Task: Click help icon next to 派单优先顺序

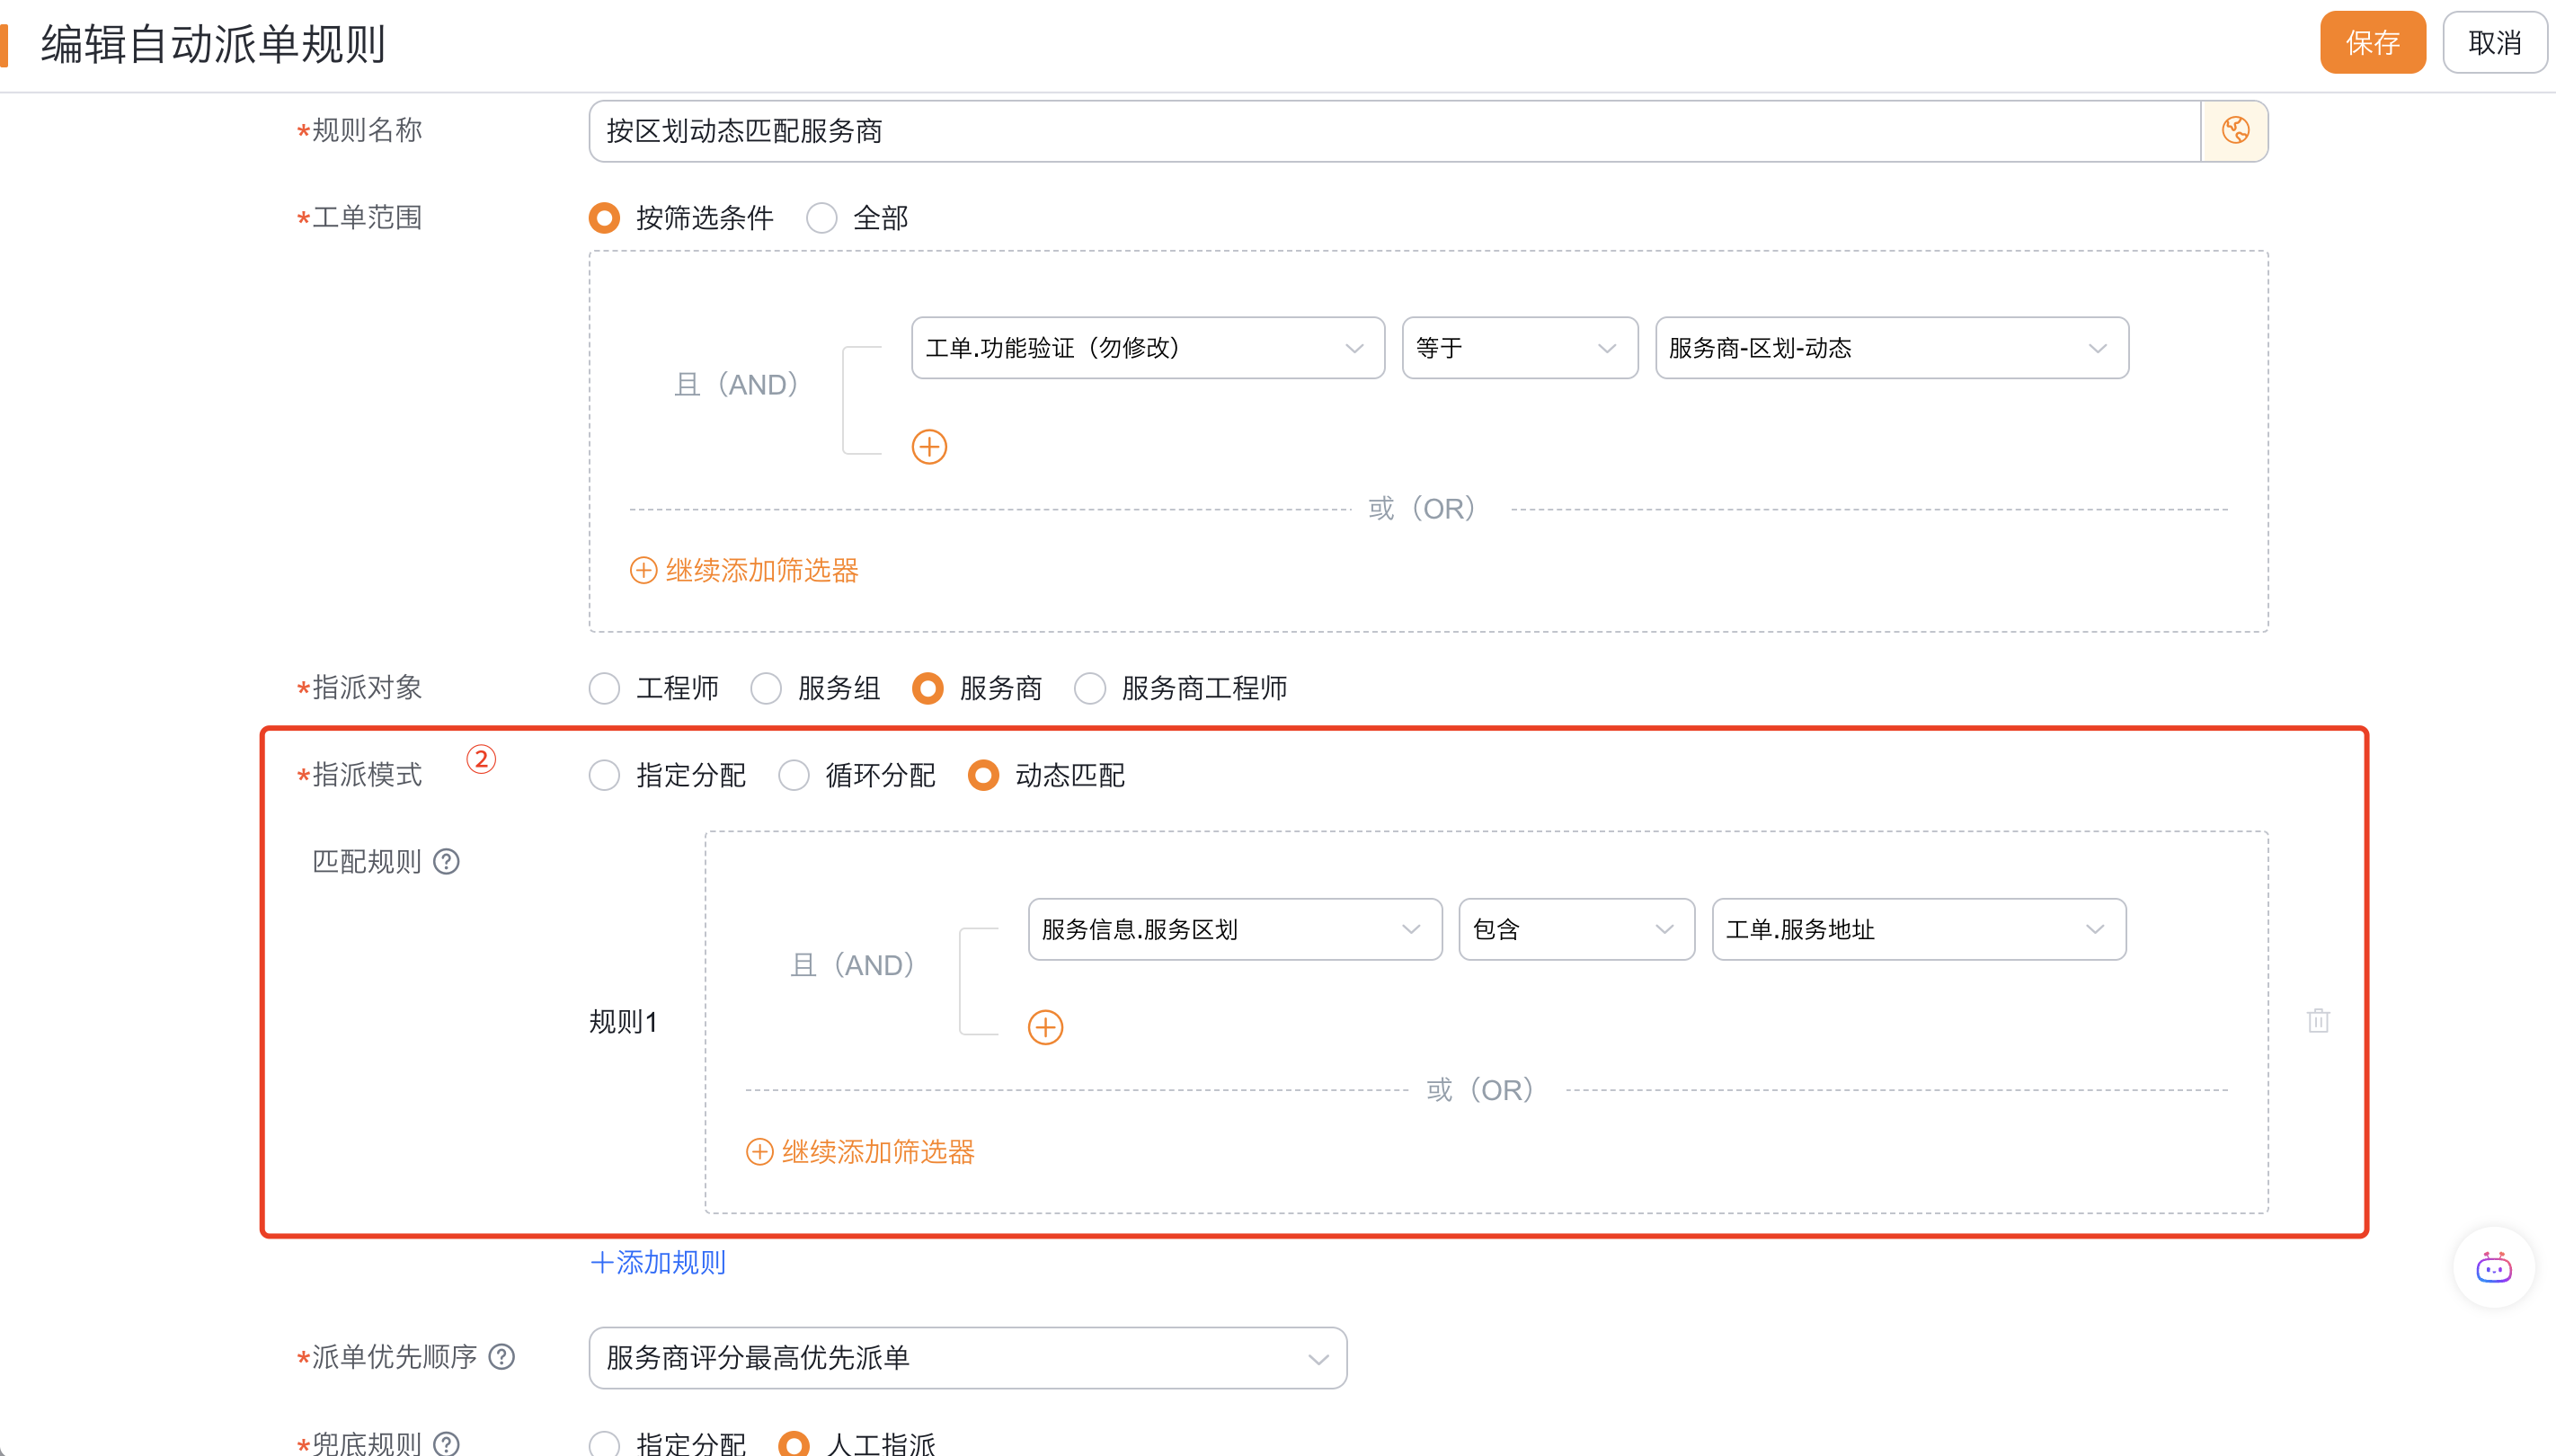Action: pos(502,1357)
